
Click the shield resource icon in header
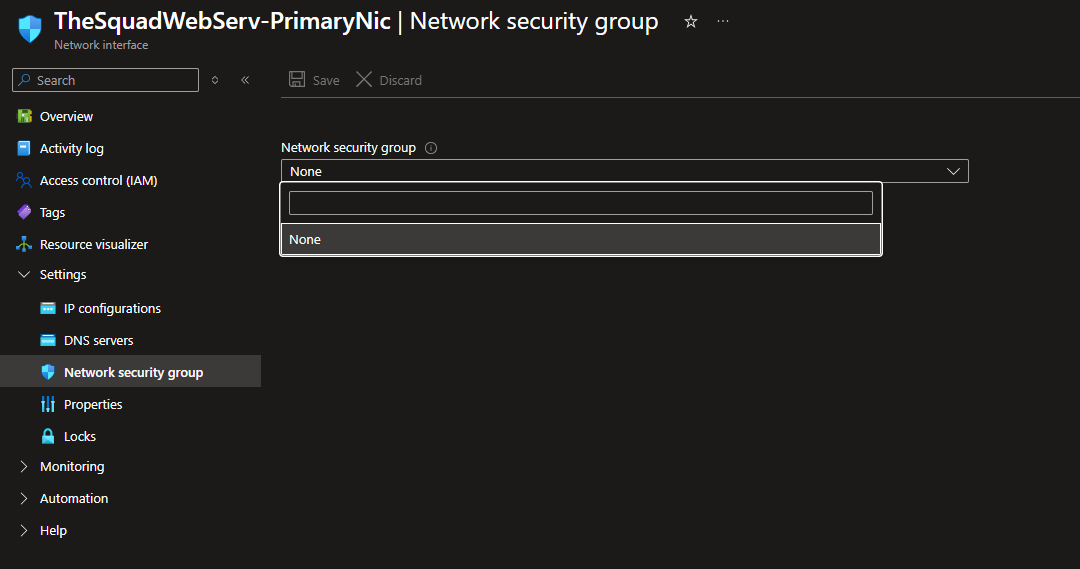[30, 29]
